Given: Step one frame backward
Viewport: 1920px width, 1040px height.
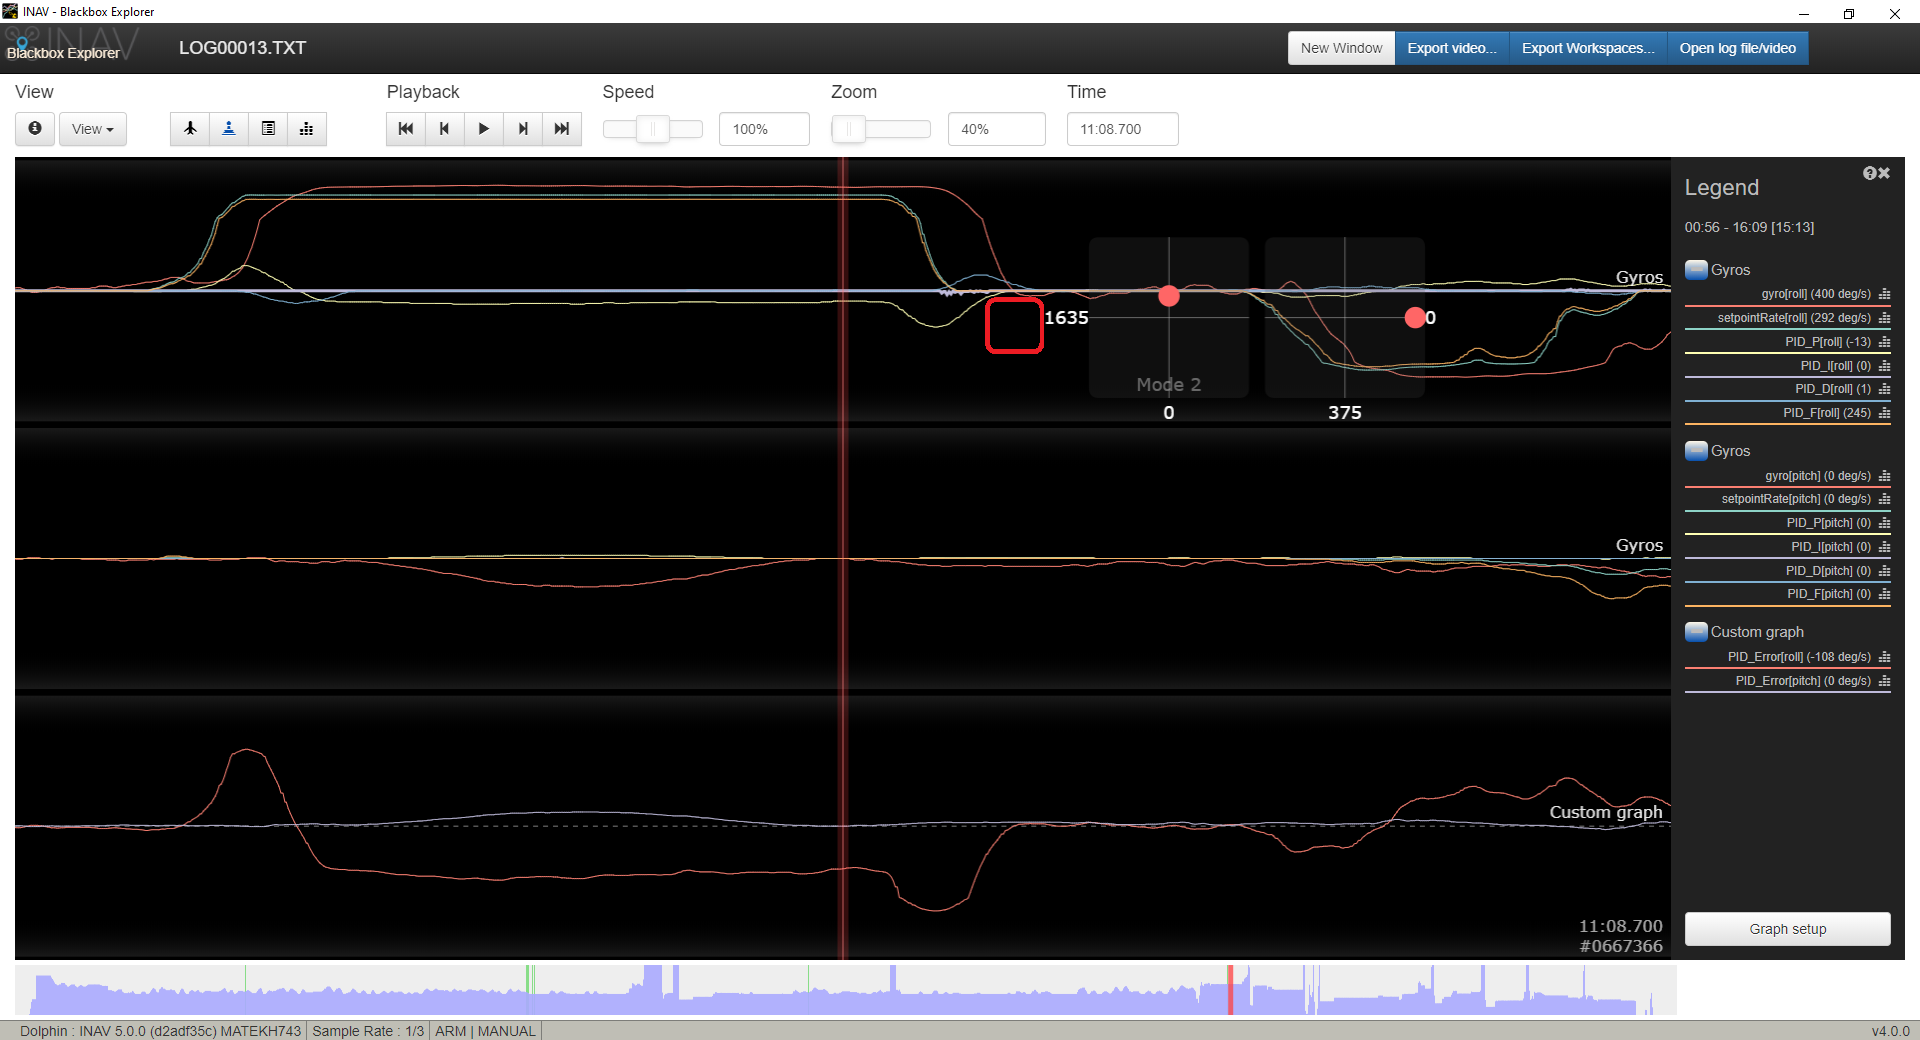Looking at the screenshot, I should [x=445, y=129].
